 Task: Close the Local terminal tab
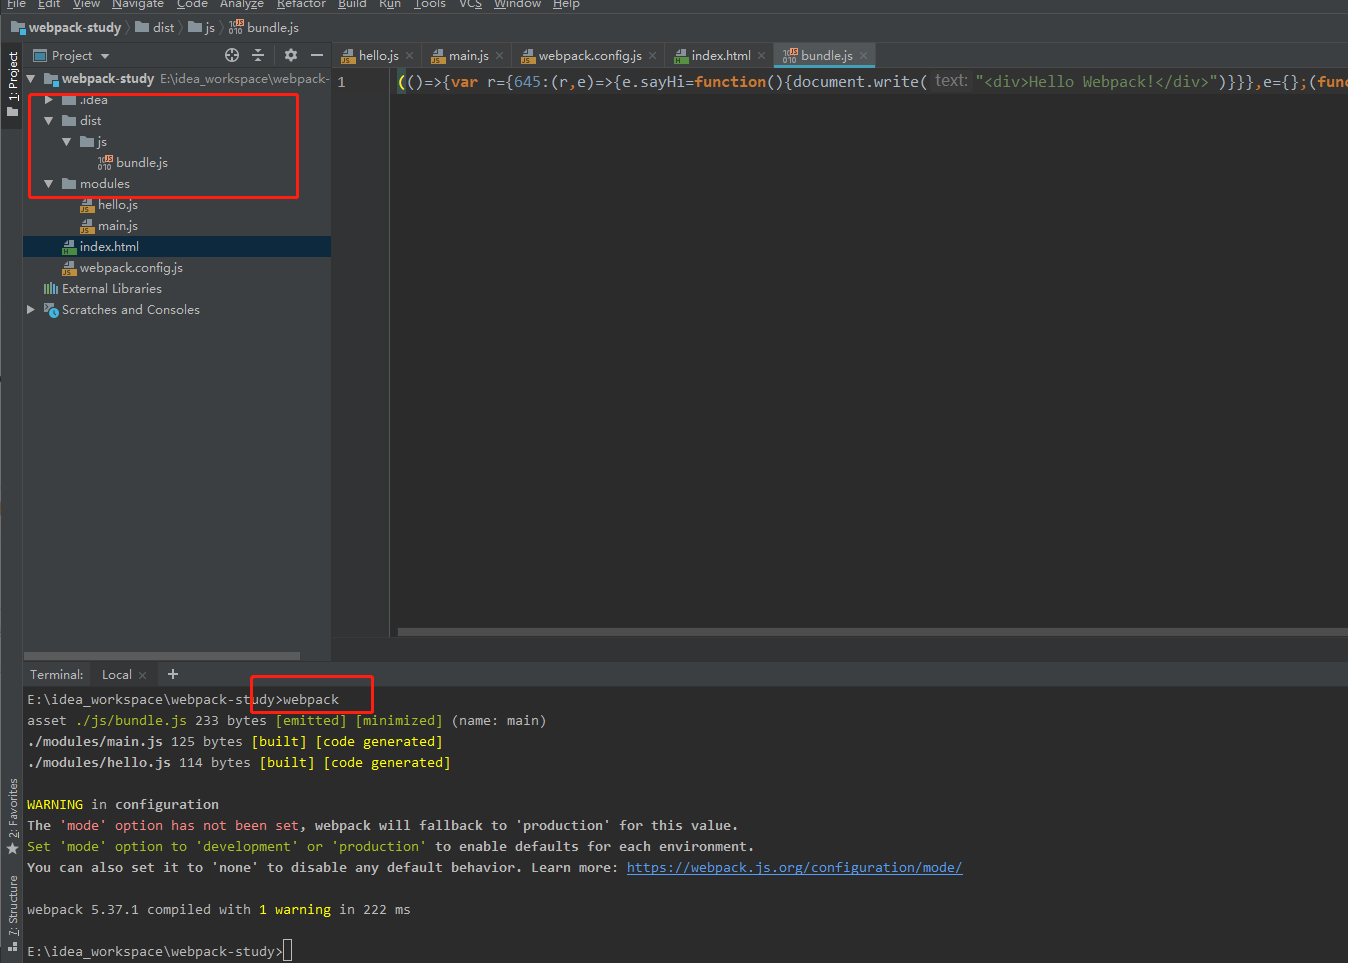[x=142, y=675]
